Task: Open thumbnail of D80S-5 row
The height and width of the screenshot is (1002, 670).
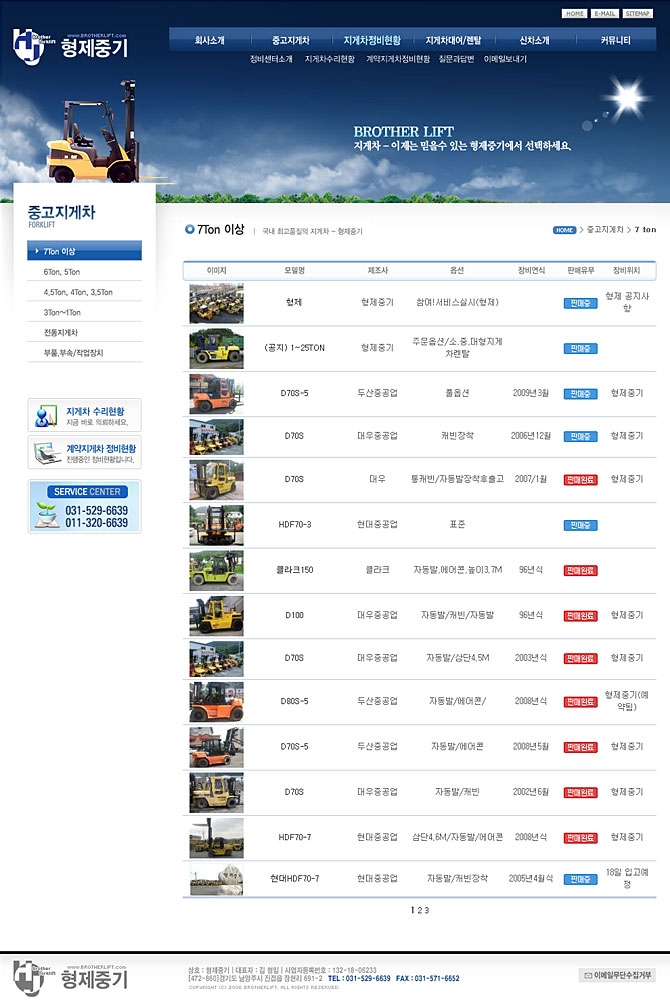Action: coord(217,702)
